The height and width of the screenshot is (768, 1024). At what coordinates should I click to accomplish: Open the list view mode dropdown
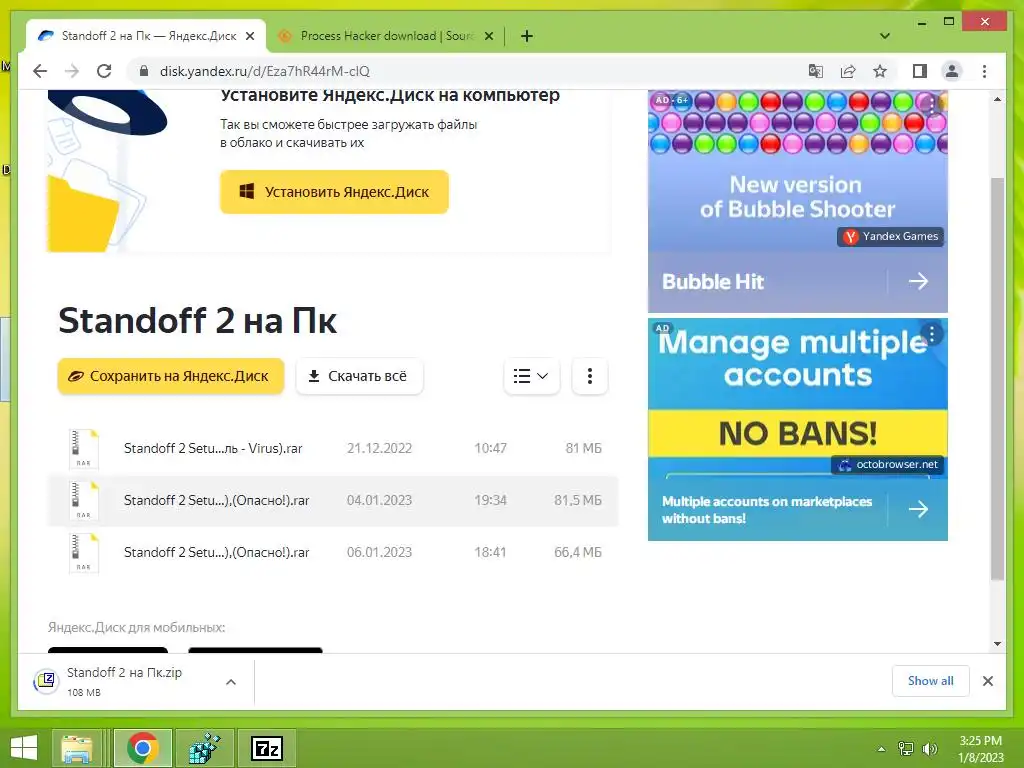(532, 376)
